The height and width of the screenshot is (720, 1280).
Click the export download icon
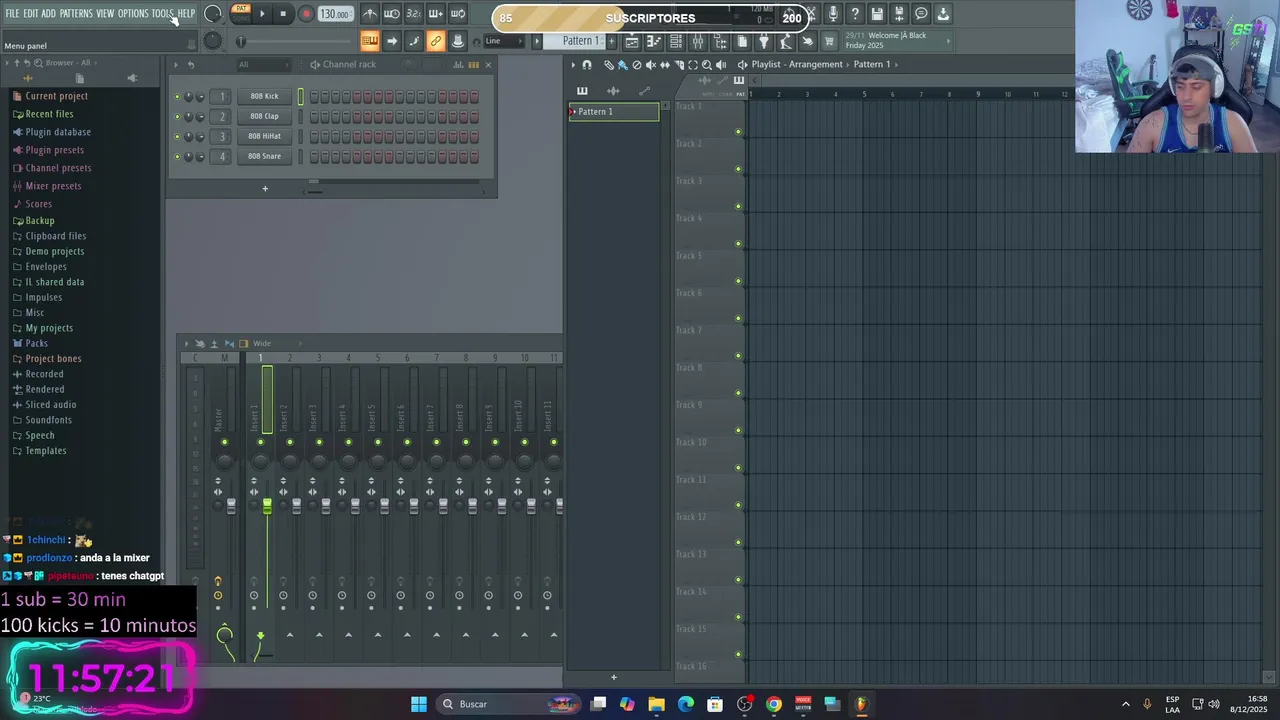pos(943,14)
